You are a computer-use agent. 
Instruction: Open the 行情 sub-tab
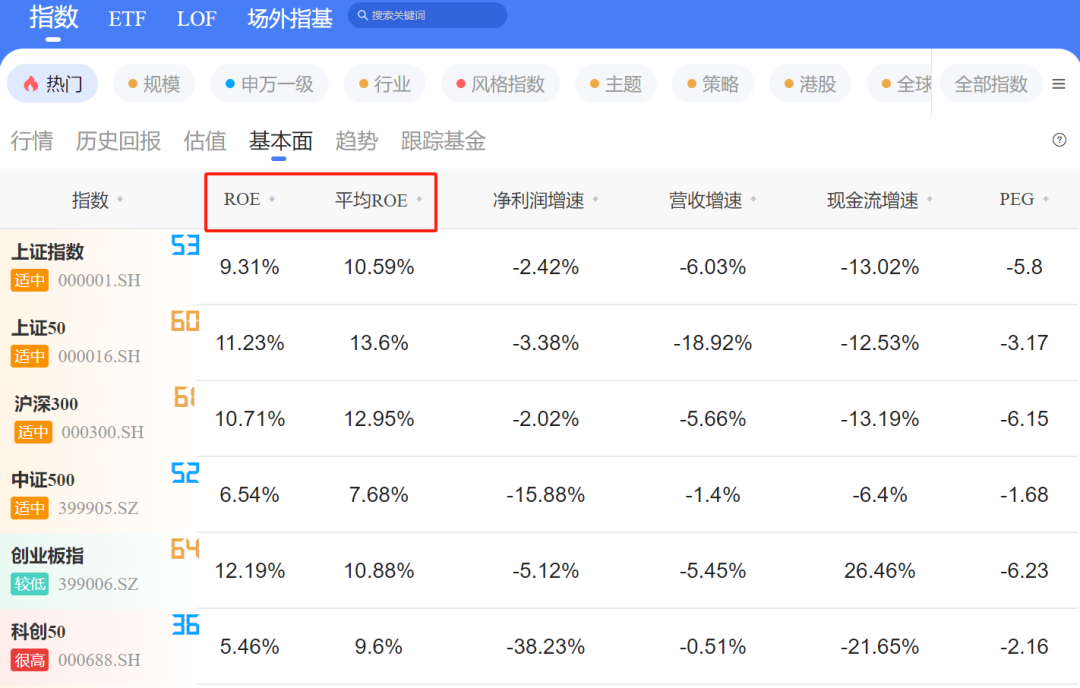tap(32, 140)
